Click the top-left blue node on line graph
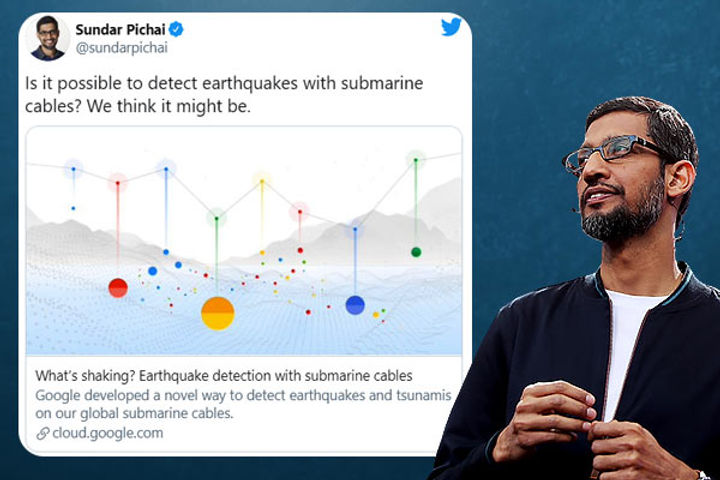The image size is (720, 480). tap(73, 169)
